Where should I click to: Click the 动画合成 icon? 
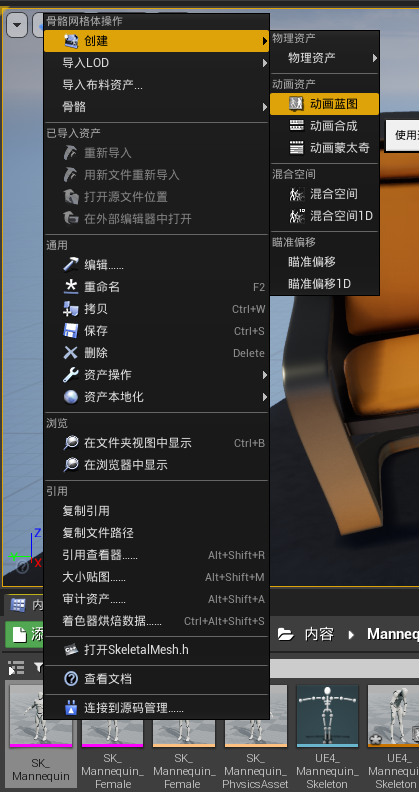point(296,125)
